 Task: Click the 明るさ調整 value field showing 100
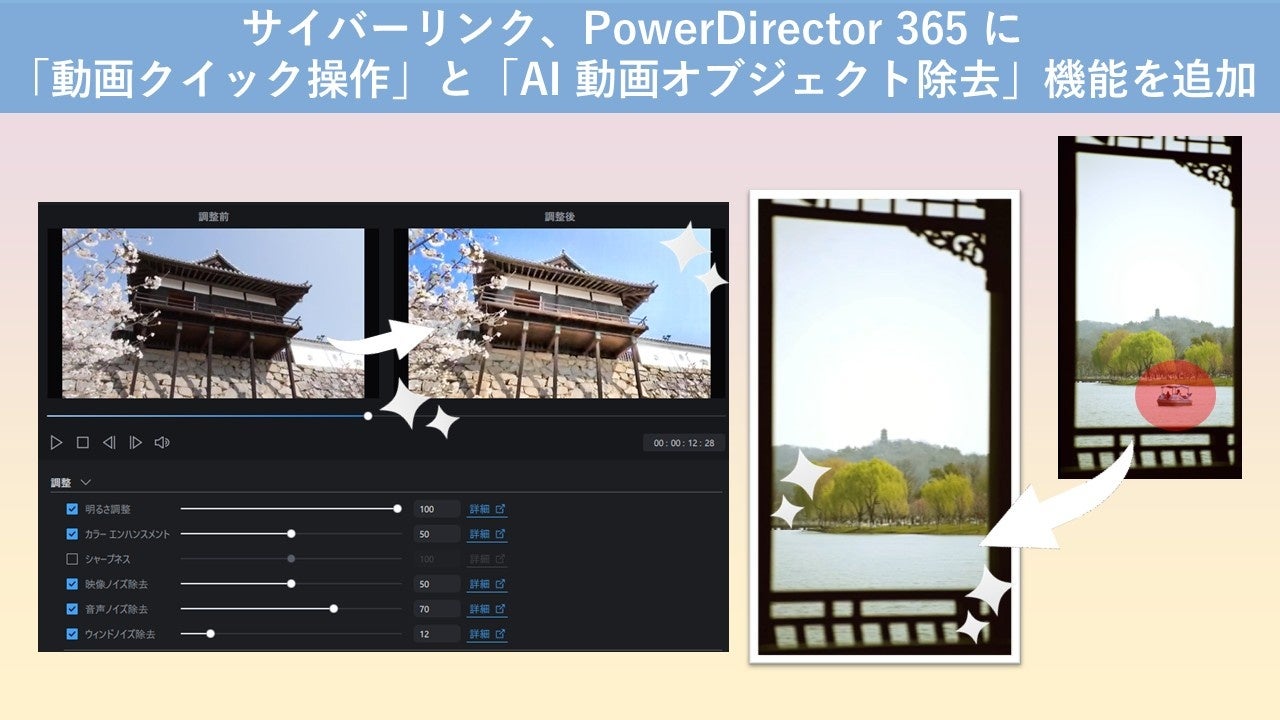(437, 509)
